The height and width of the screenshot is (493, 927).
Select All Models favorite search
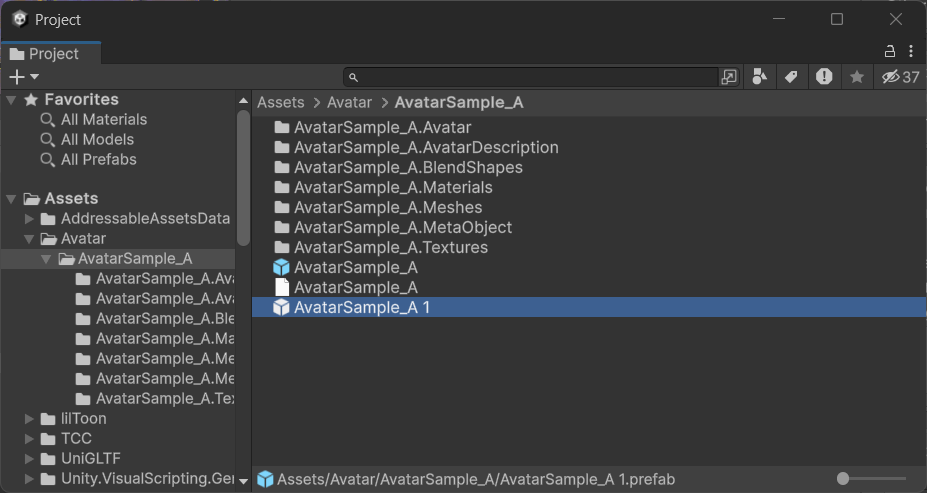click(98, 140)
